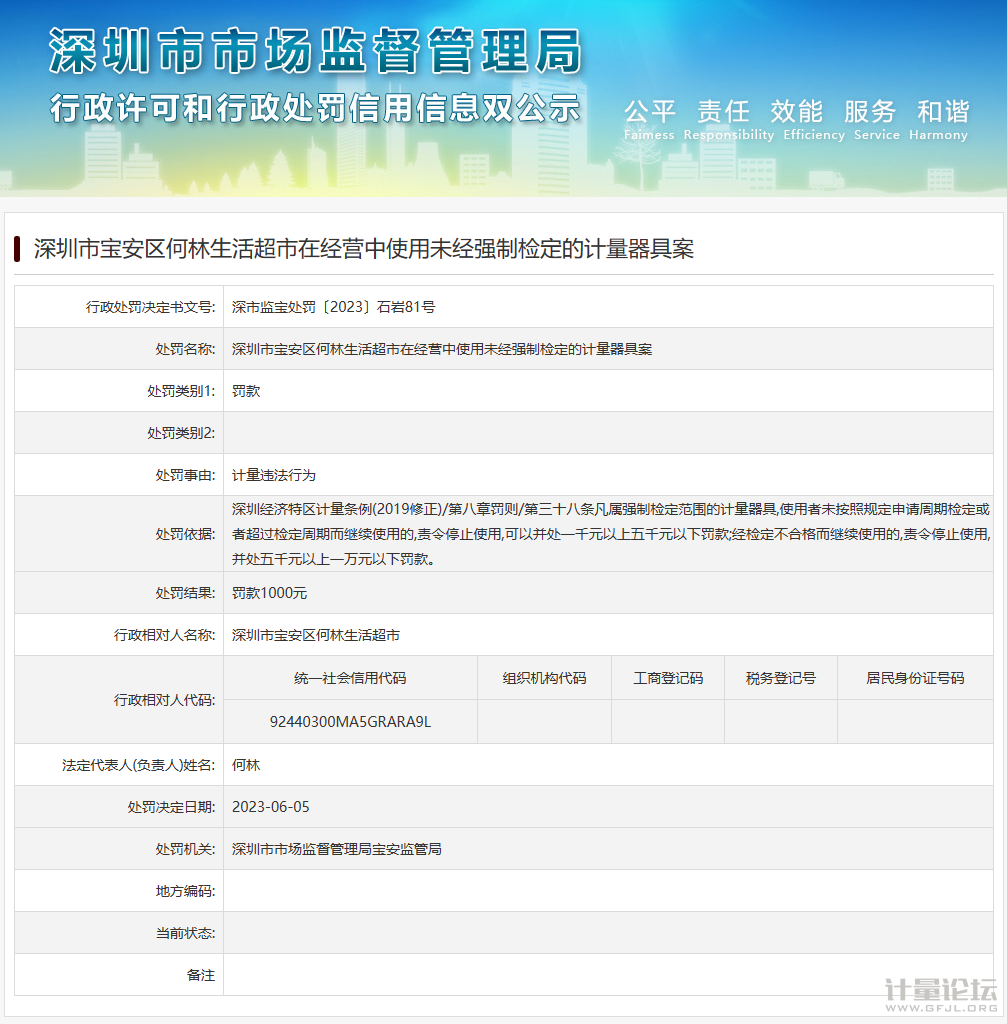Click the dark red title bar marker
The width and height of the screenshot is (1007, 1024).
coord(18,249)
